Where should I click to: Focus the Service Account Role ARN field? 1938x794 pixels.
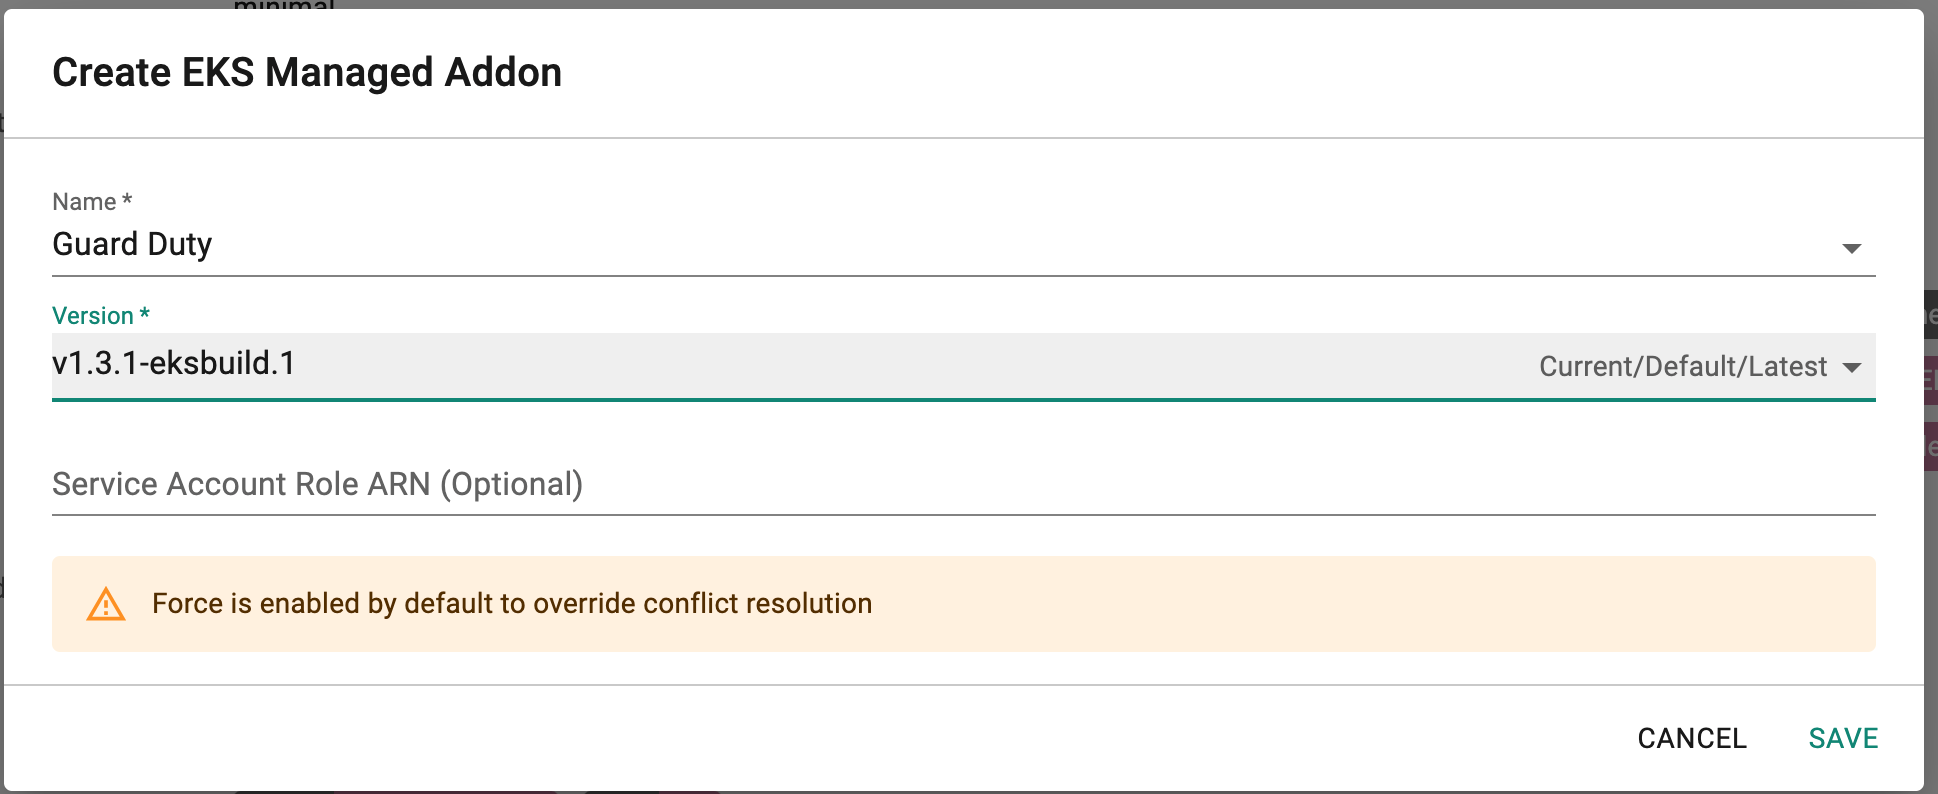[963, 485]
